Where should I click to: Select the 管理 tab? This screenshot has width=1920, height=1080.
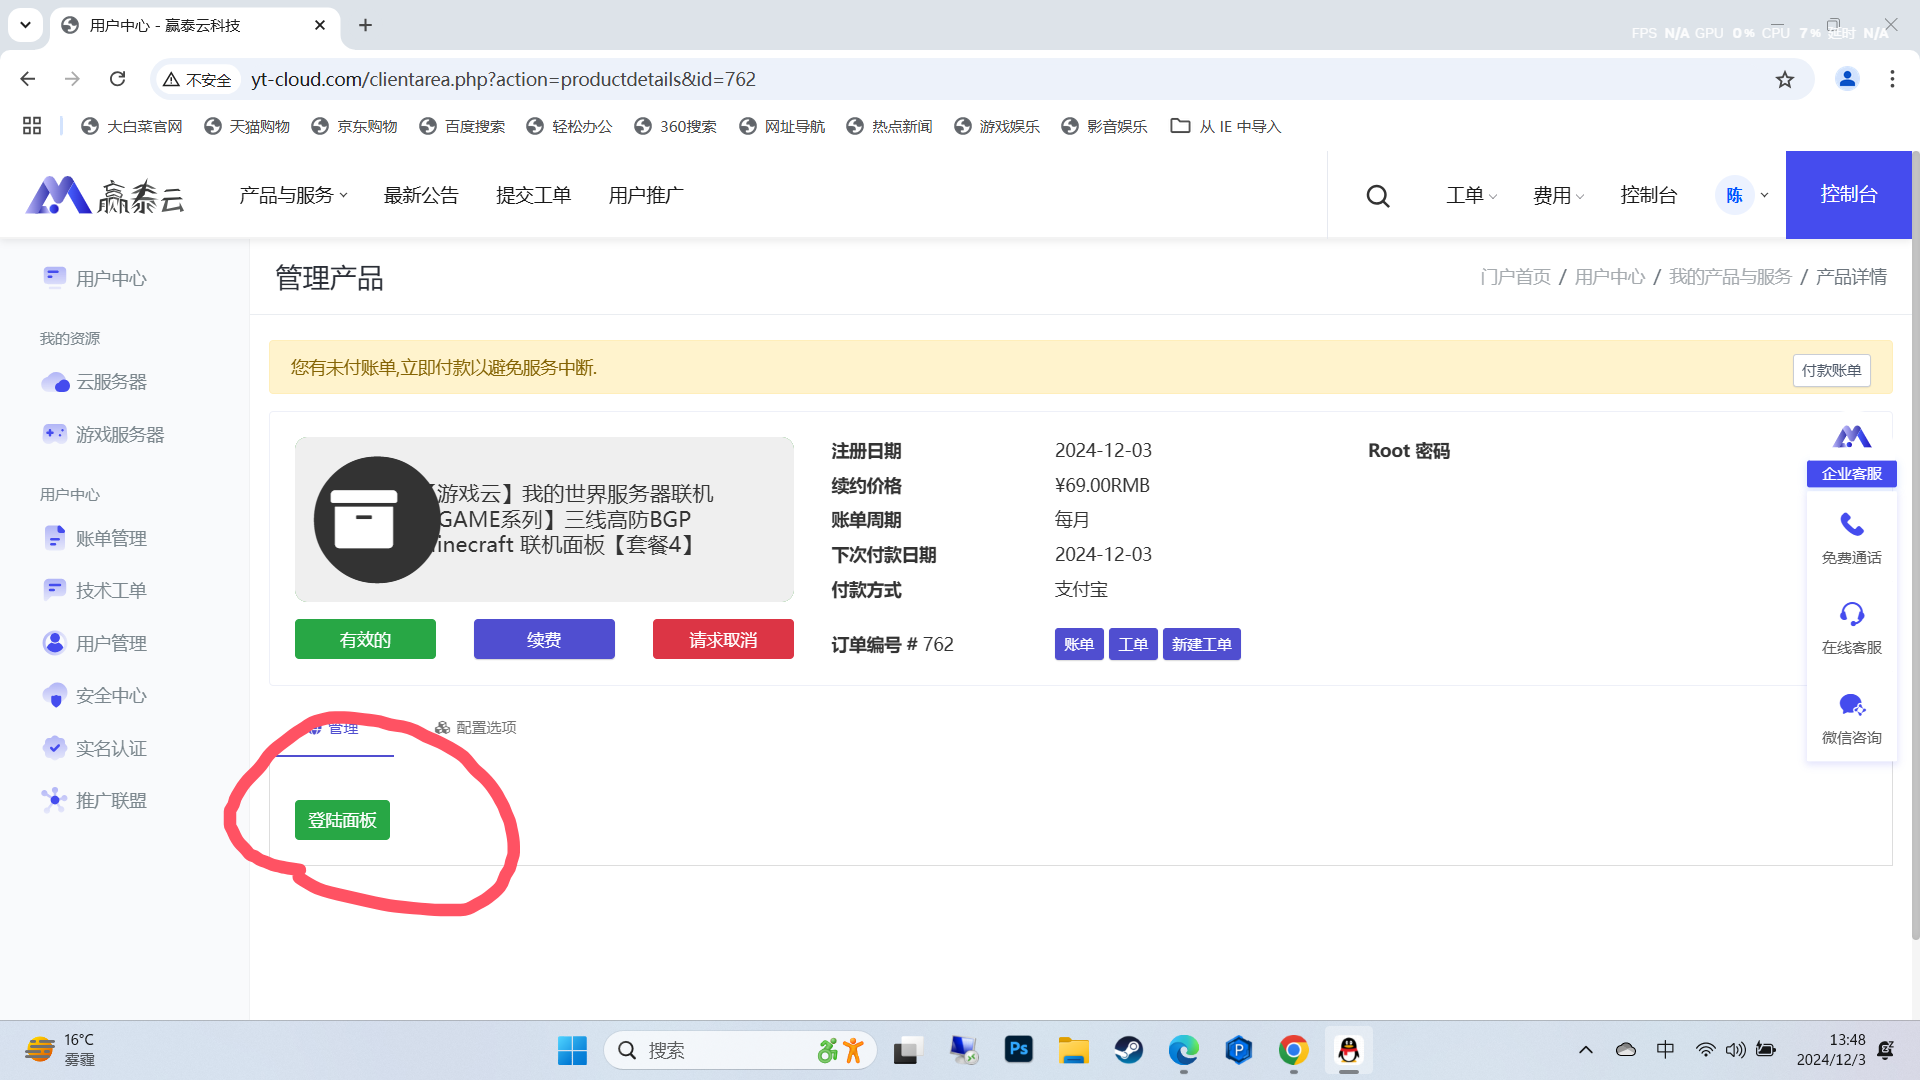click(333, 728)
